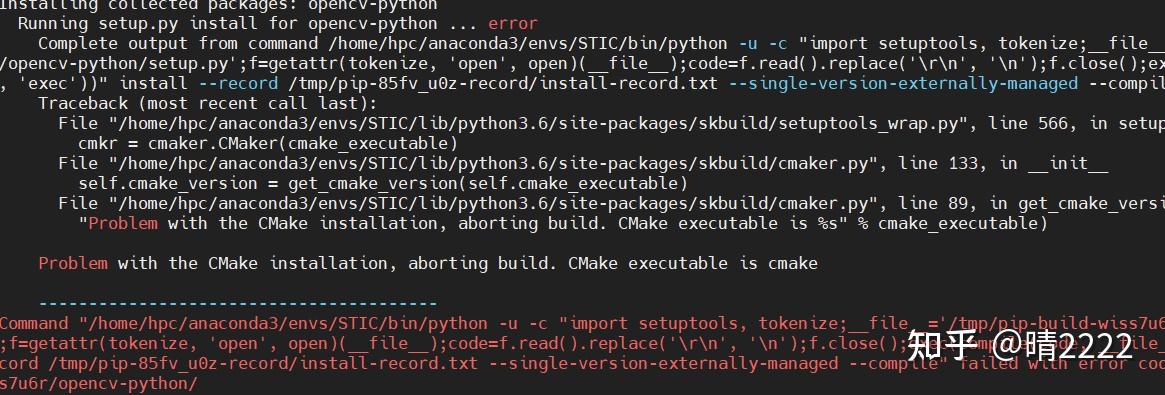Click 'cmkr = cmaker.CMaker(cmake_executable)' code line
The width and height of the screenshot is (1165, 395).
click(x=268, y=143)
